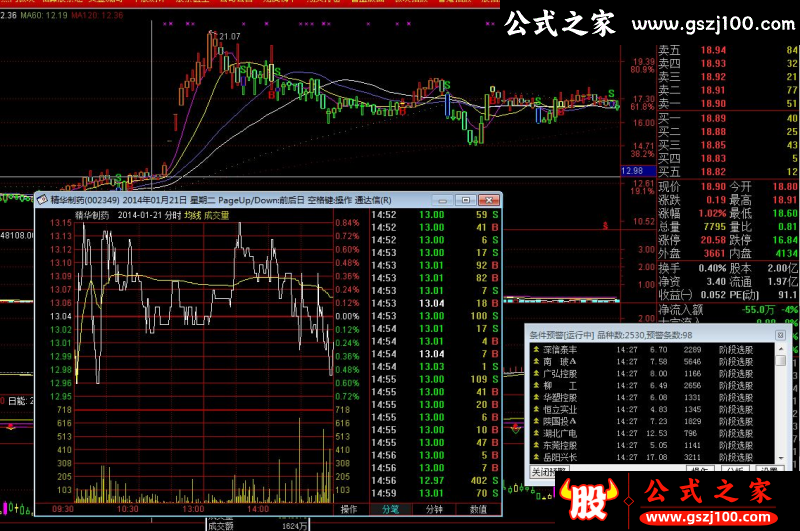Viewport: 800px width, 531px height.
Task: Click the 14:53 13.00 100 S tick row
Action: point(435,316)
